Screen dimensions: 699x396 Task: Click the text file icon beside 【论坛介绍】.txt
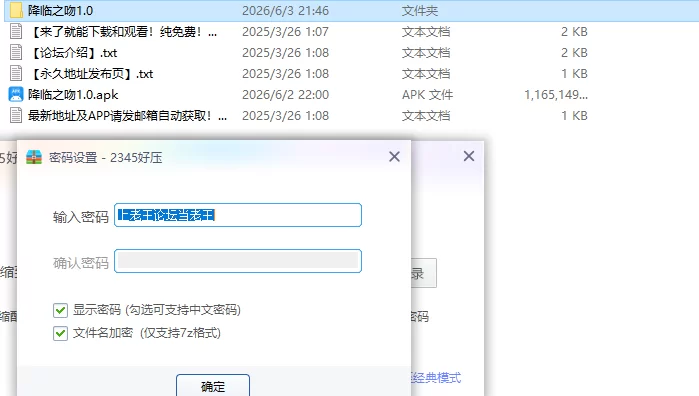tap(16, 52)
